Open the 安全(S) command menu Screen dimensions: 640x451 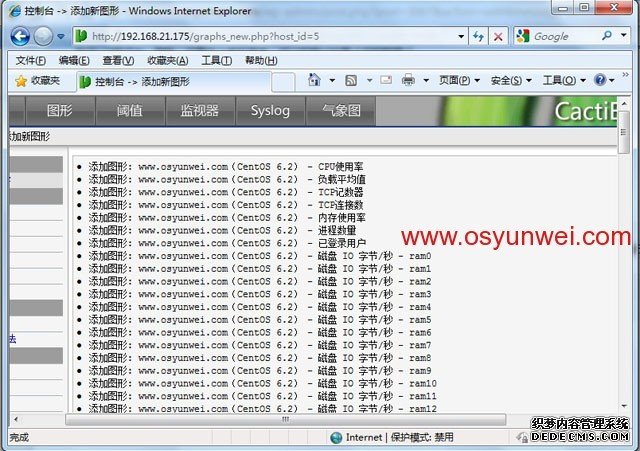click(511, 80)
